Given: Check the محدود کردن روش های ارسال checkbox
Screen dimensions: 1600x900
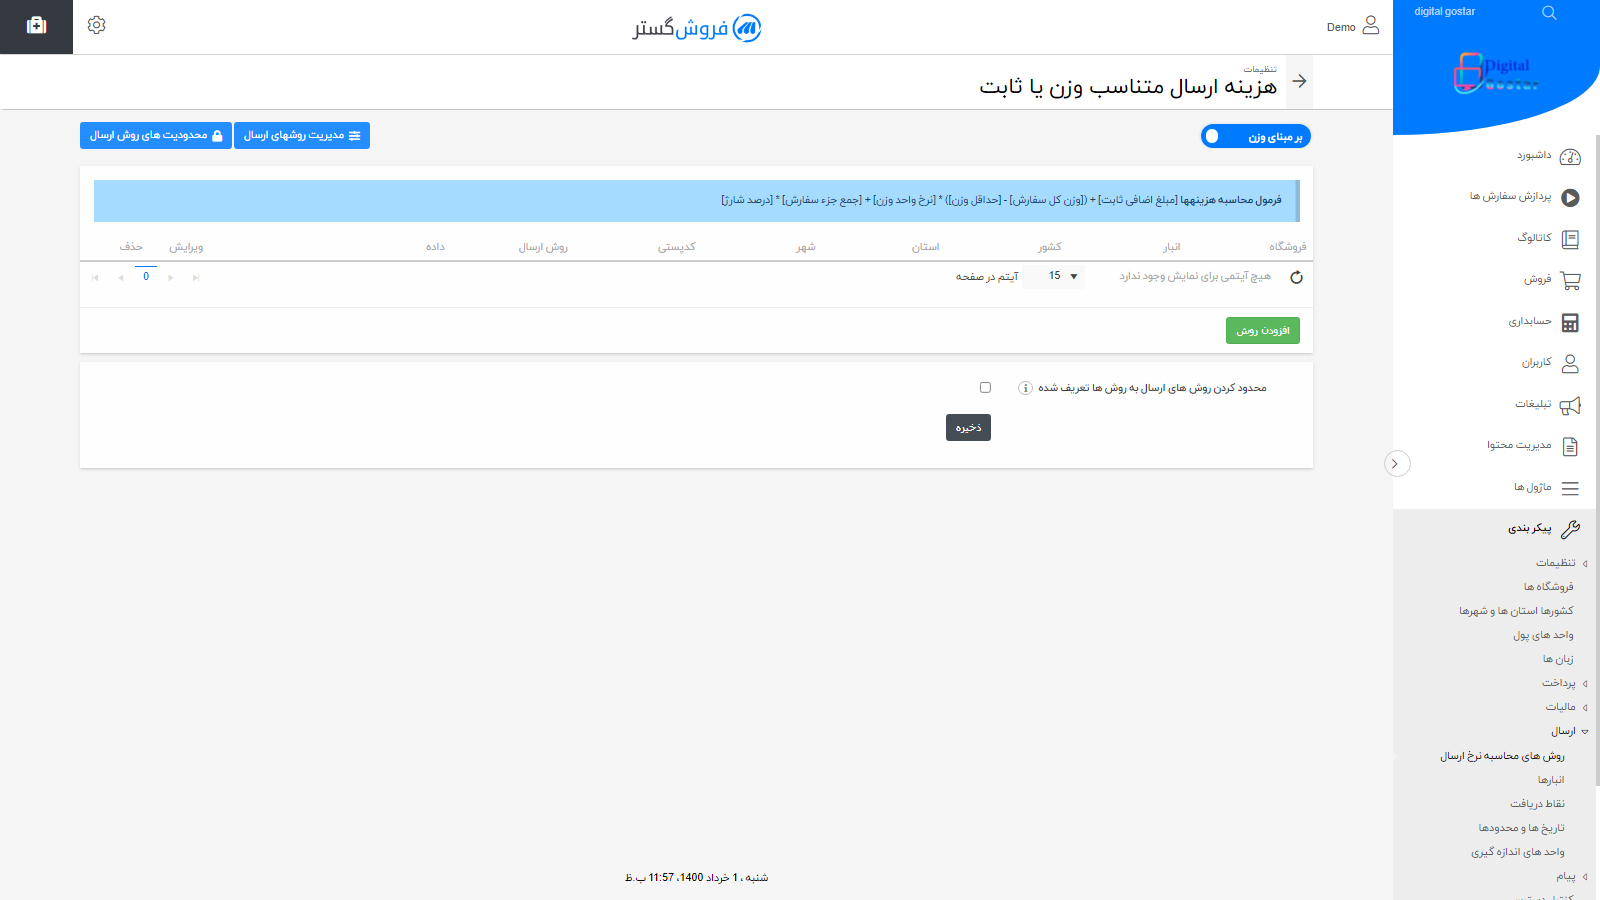Looking at the screenshot, I should point(985,387).
